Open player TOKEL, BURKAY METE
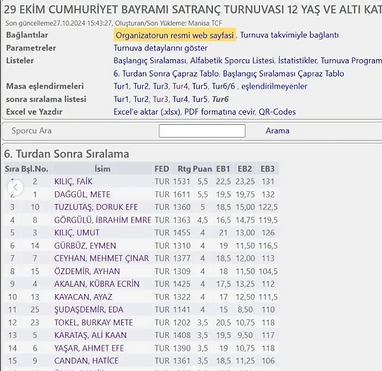The image size is (382, 371). click(x=94, y=323)
